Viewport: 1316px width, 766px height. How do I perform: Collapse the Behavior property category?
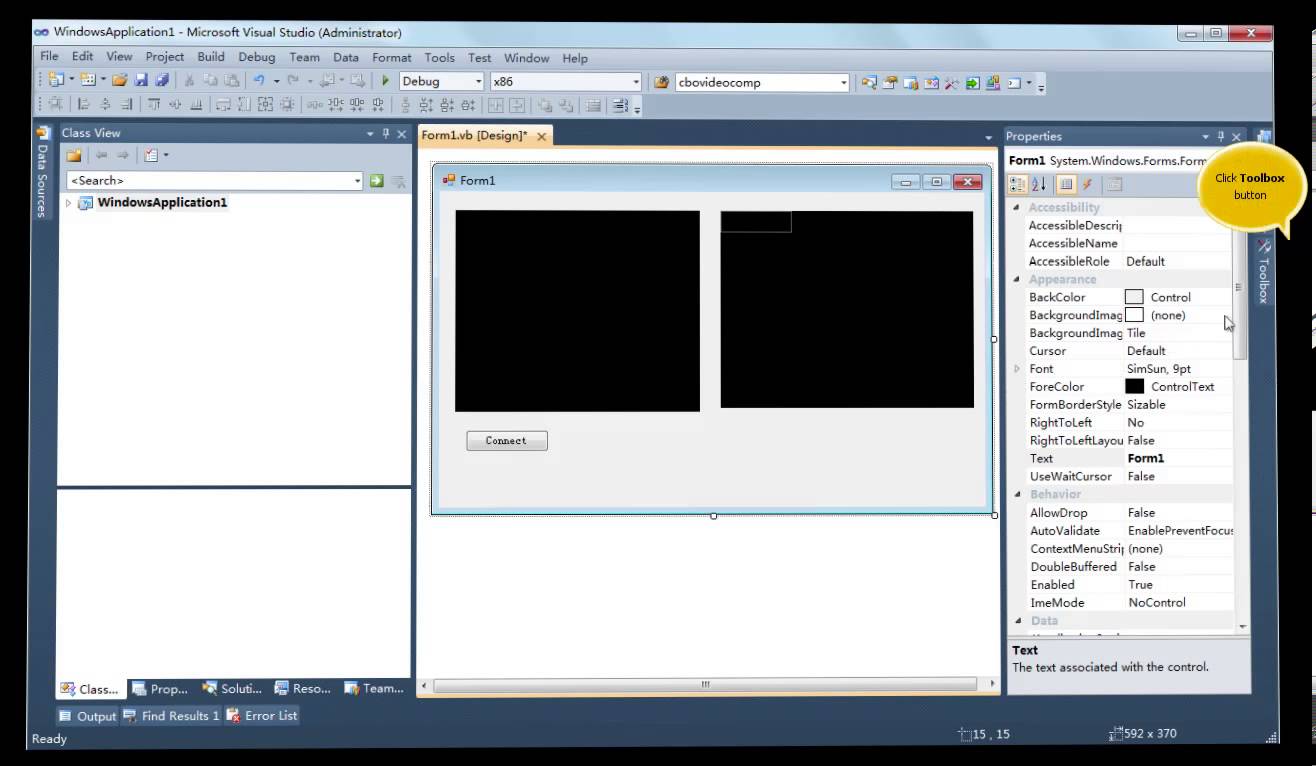[x=1017, y=494]
